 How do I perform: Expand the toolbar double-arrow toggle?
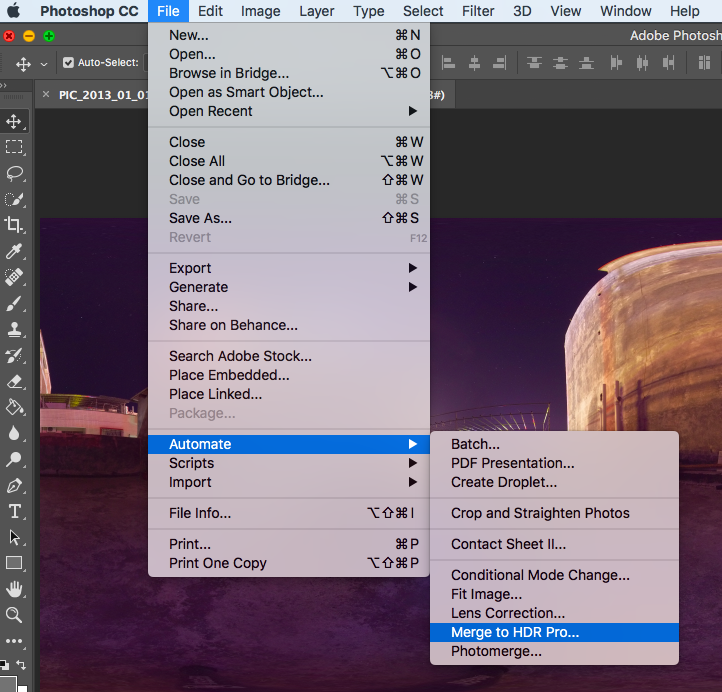[x=4, y=85]
